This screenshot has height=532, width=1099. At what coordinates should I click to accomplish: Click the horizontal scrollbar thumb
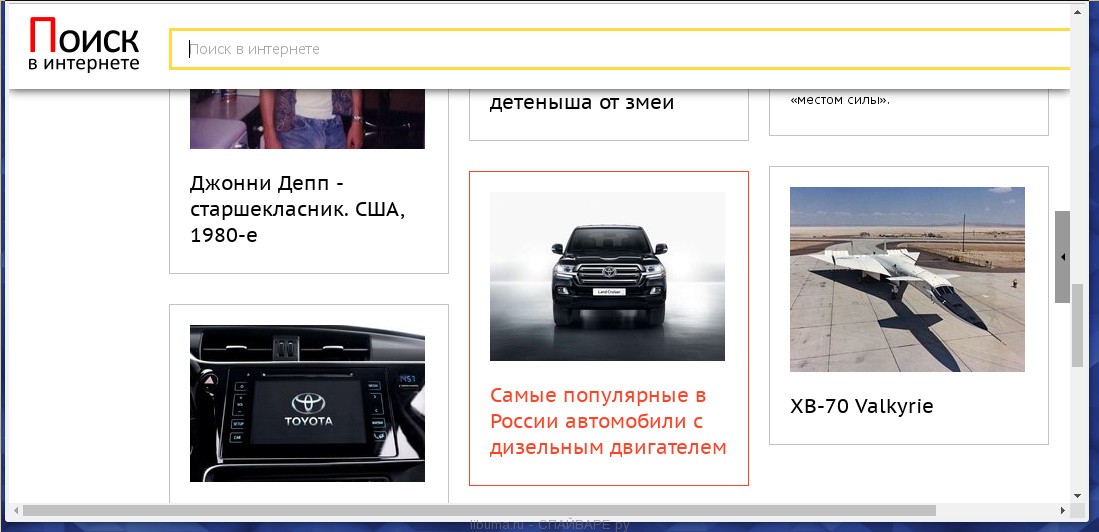pyautogui.click(x=479, y=511)
